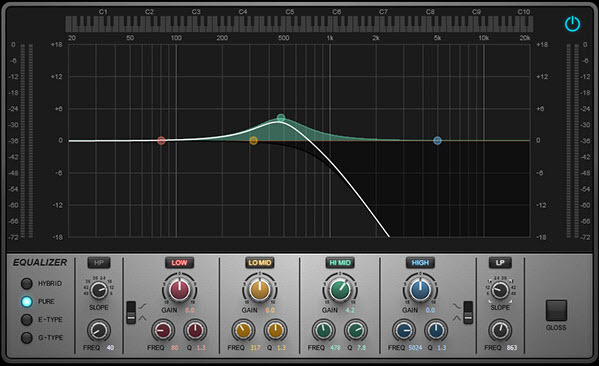The height and width of the screenshot is (366, 599).
Task: Click the 20k frequency axis label
Action: (x=525, y=38)
